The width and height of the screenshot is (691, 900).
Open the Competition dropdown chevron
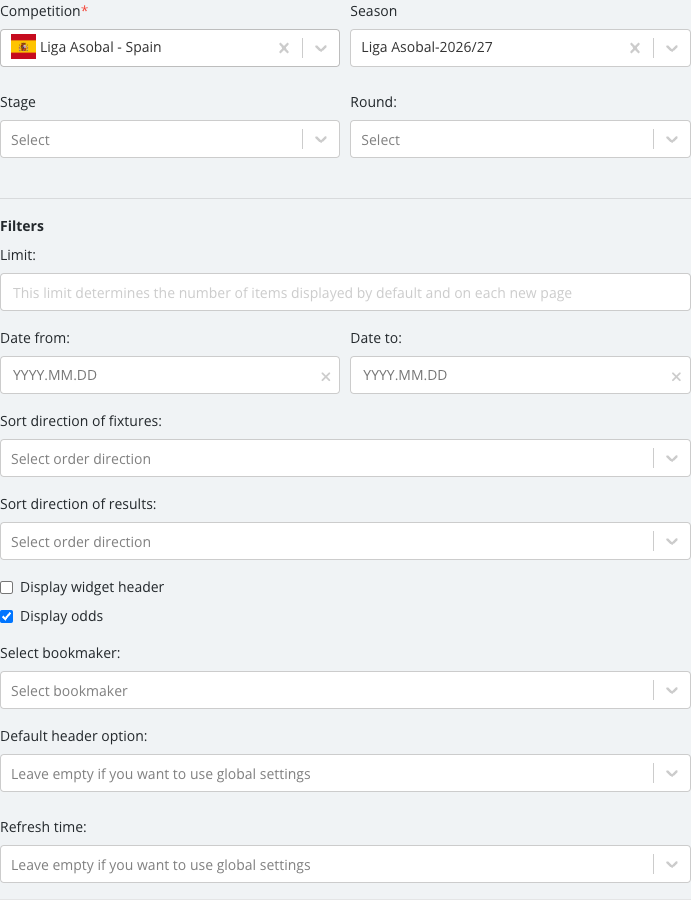click(x=321, y=48)
